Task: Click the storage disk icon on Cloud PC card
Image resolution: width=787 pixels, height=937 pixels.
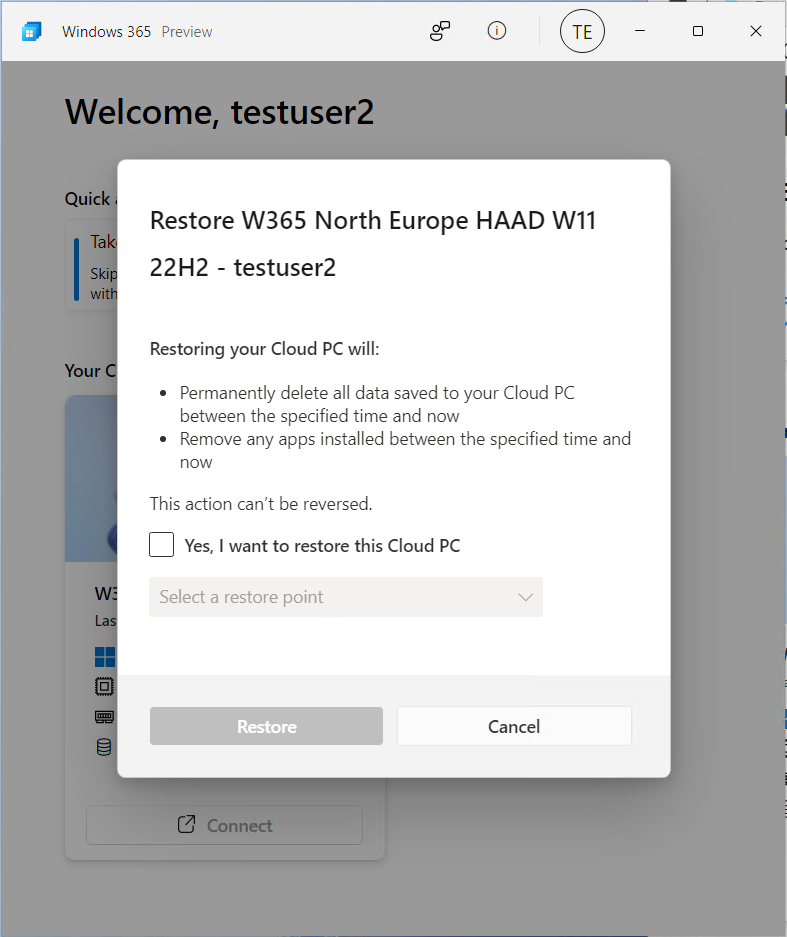Action: (x=104, y=747)
